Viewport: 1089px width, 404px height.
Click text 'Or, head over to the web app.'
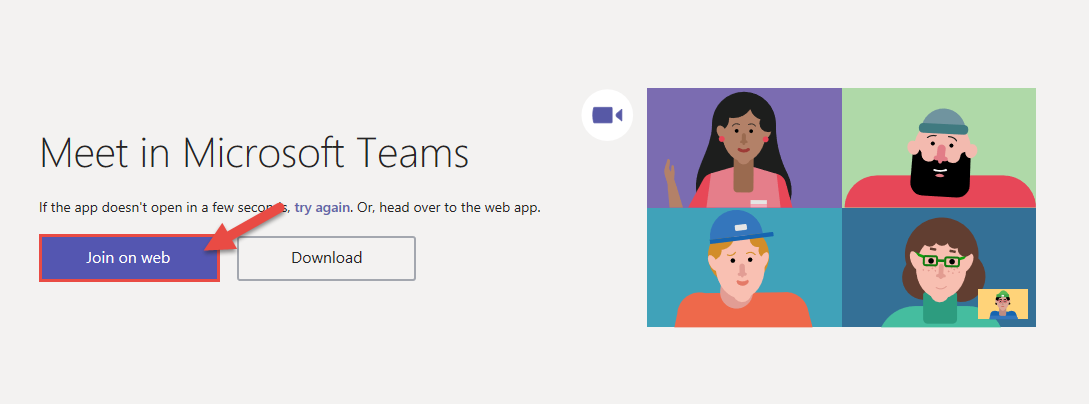coord(449,207)
